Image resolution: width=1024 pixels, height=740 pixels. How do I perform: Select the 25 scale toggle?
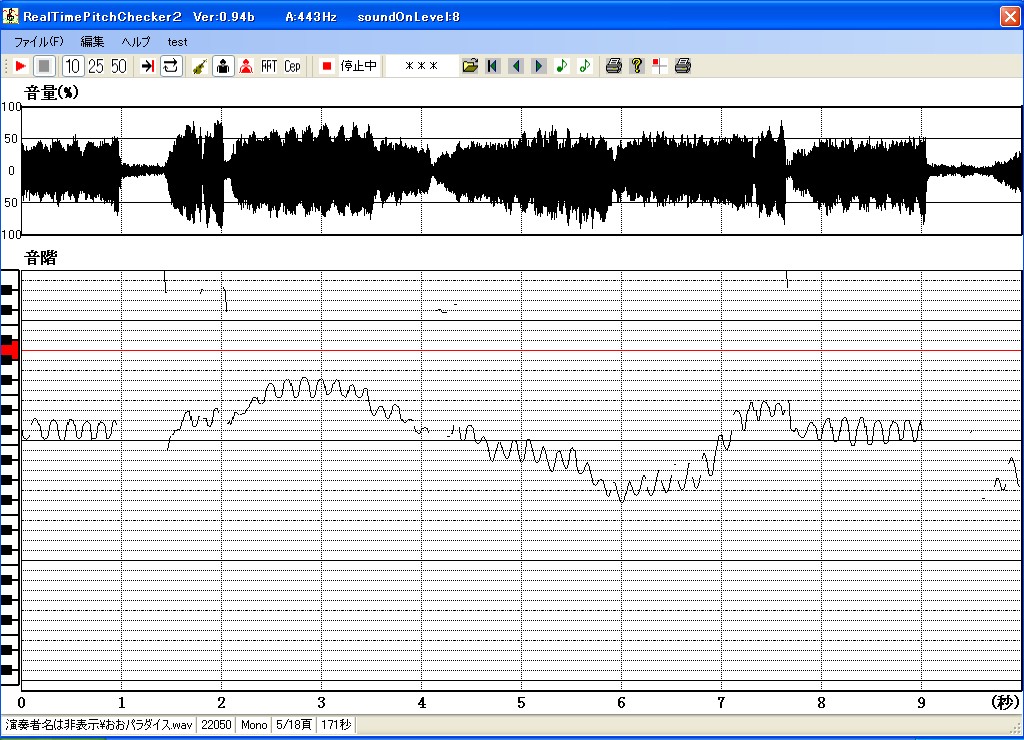click(95, 66)
